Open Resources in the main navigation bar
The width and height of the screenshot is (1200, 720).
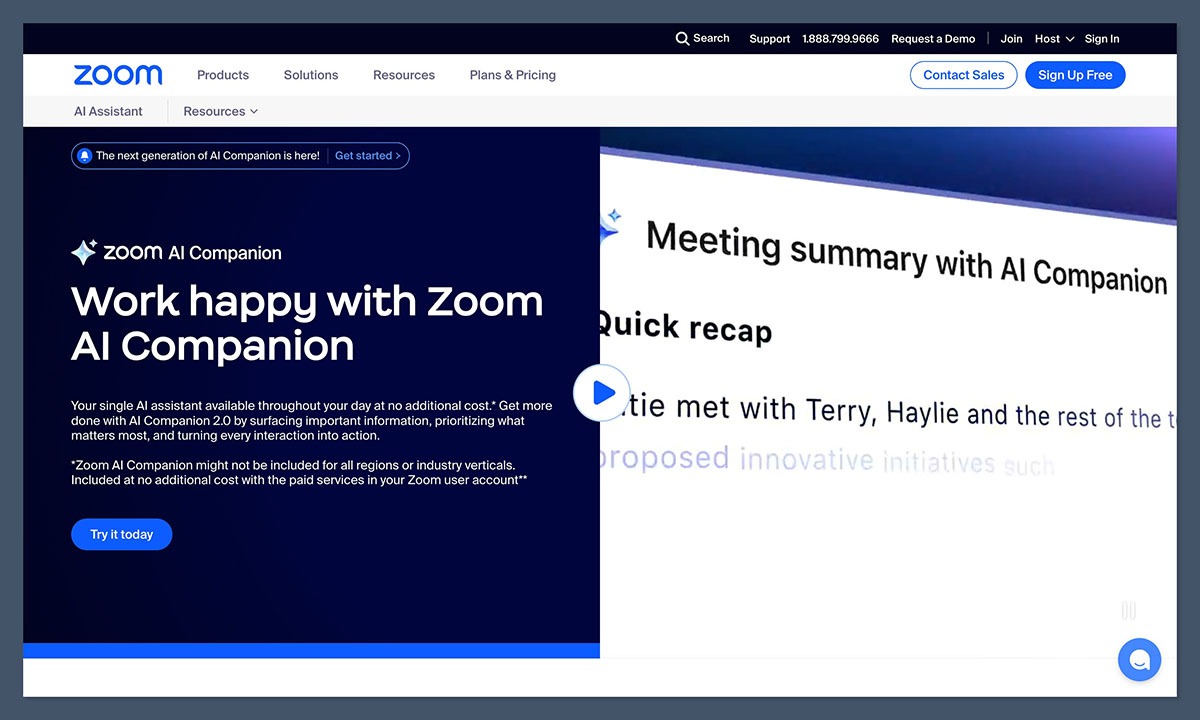click(x=404, y=75)
